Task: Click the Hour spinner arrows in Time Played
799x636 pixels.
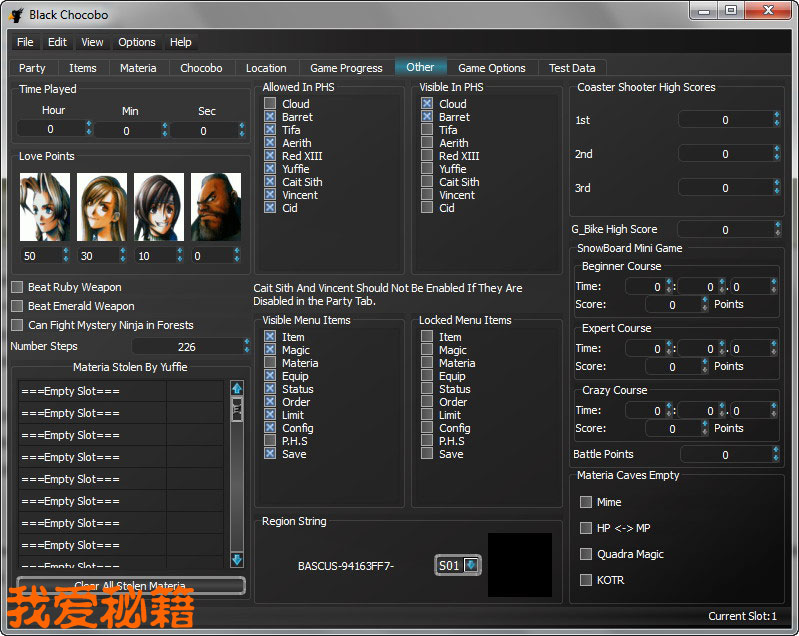Action: pos(89,129)
